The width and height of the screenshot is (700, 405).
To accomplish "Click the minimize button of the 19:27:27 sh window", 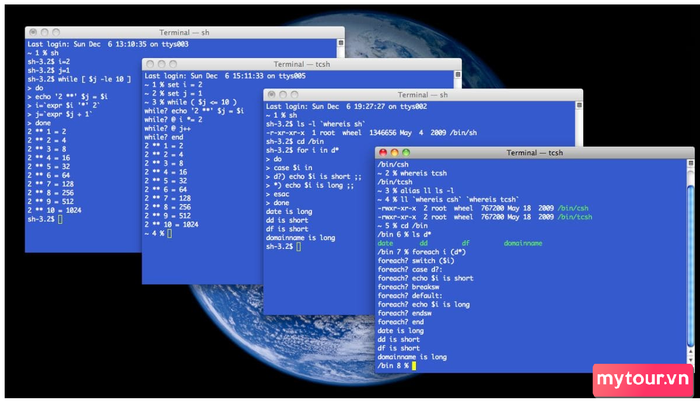I will (x=283, y=95).
